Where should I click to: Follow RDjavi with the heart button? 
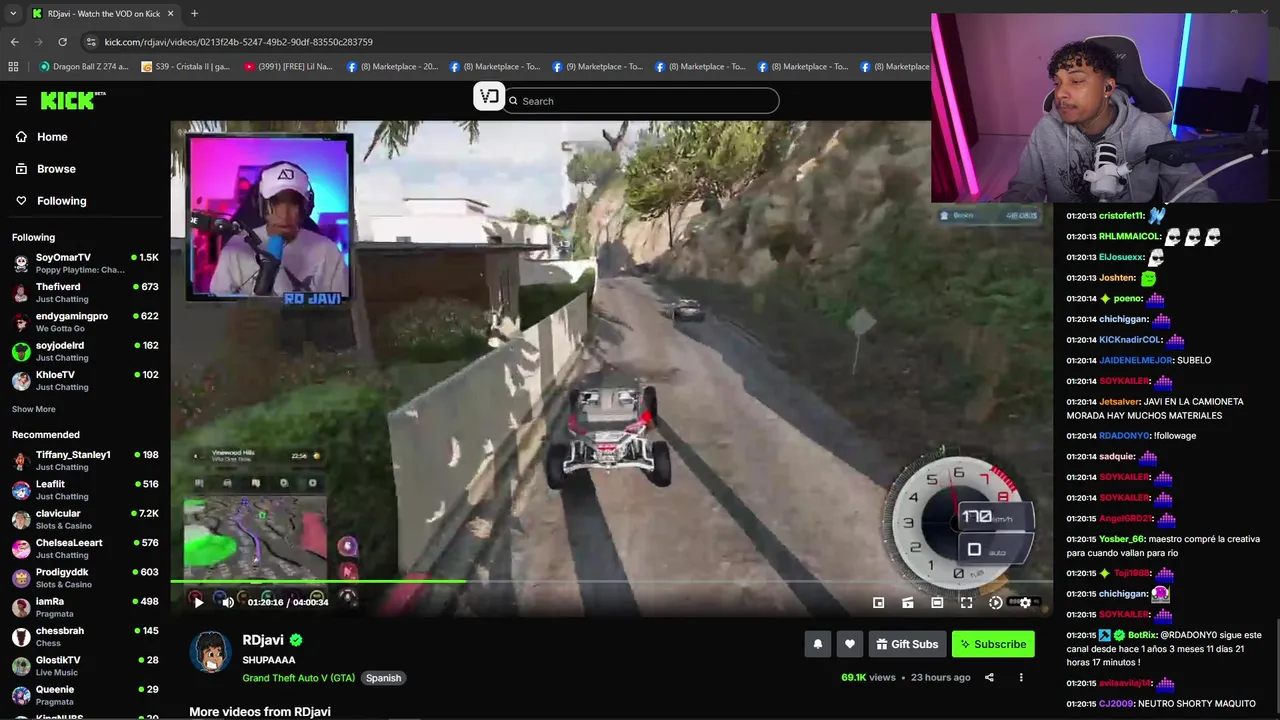click(x=849, y=644)
